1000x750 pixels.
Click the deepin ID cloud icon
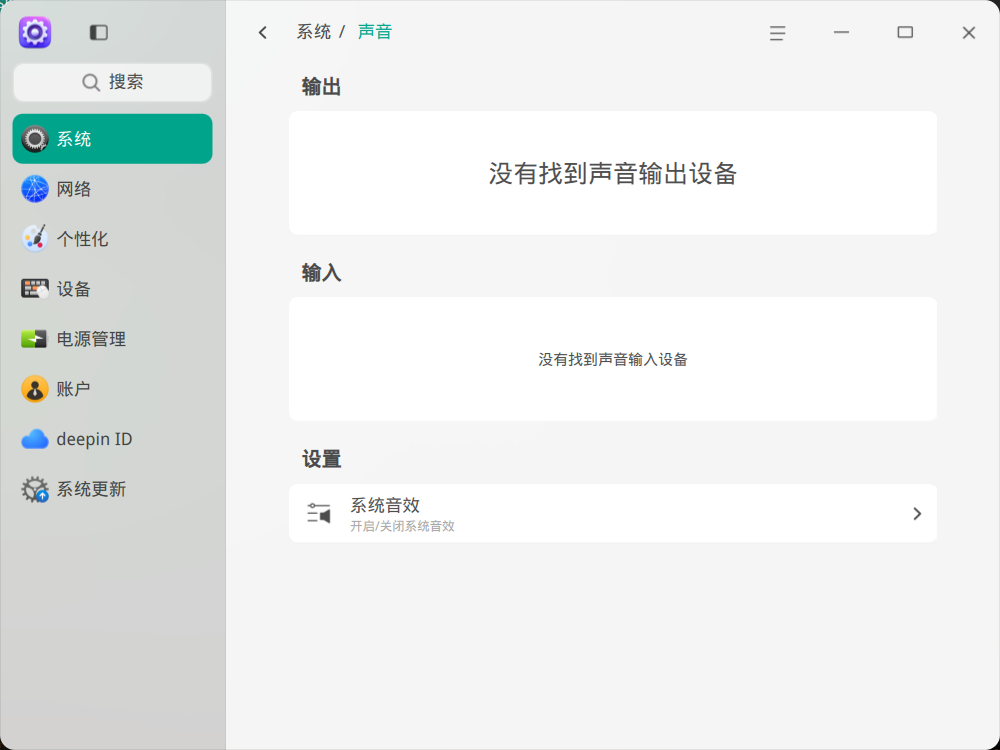point(35,439)
